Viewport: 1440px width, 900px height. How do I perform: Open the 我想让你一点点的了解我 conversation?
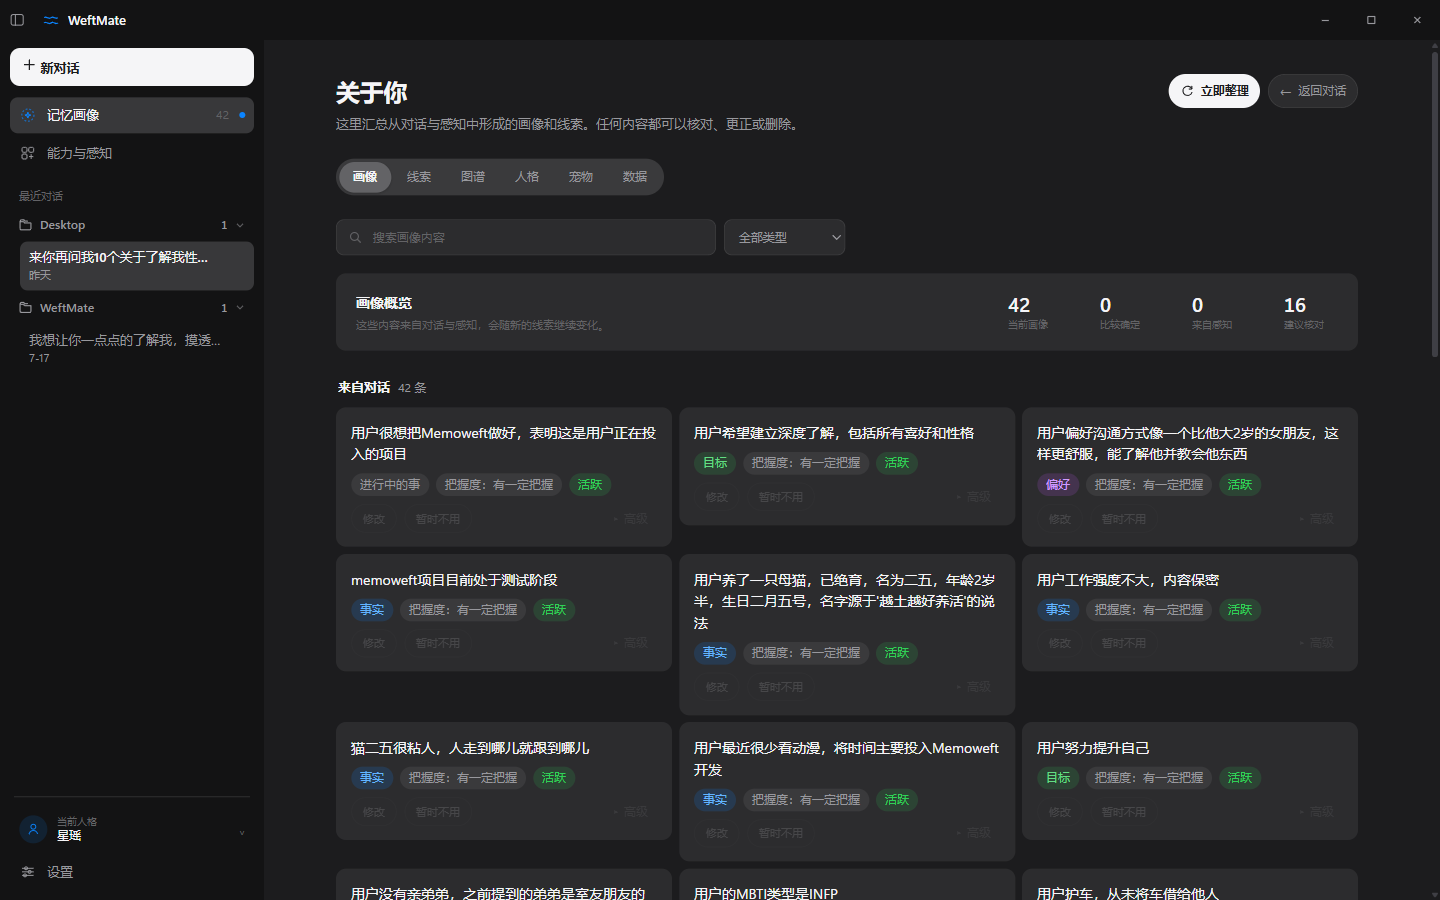tap(137, 348)
